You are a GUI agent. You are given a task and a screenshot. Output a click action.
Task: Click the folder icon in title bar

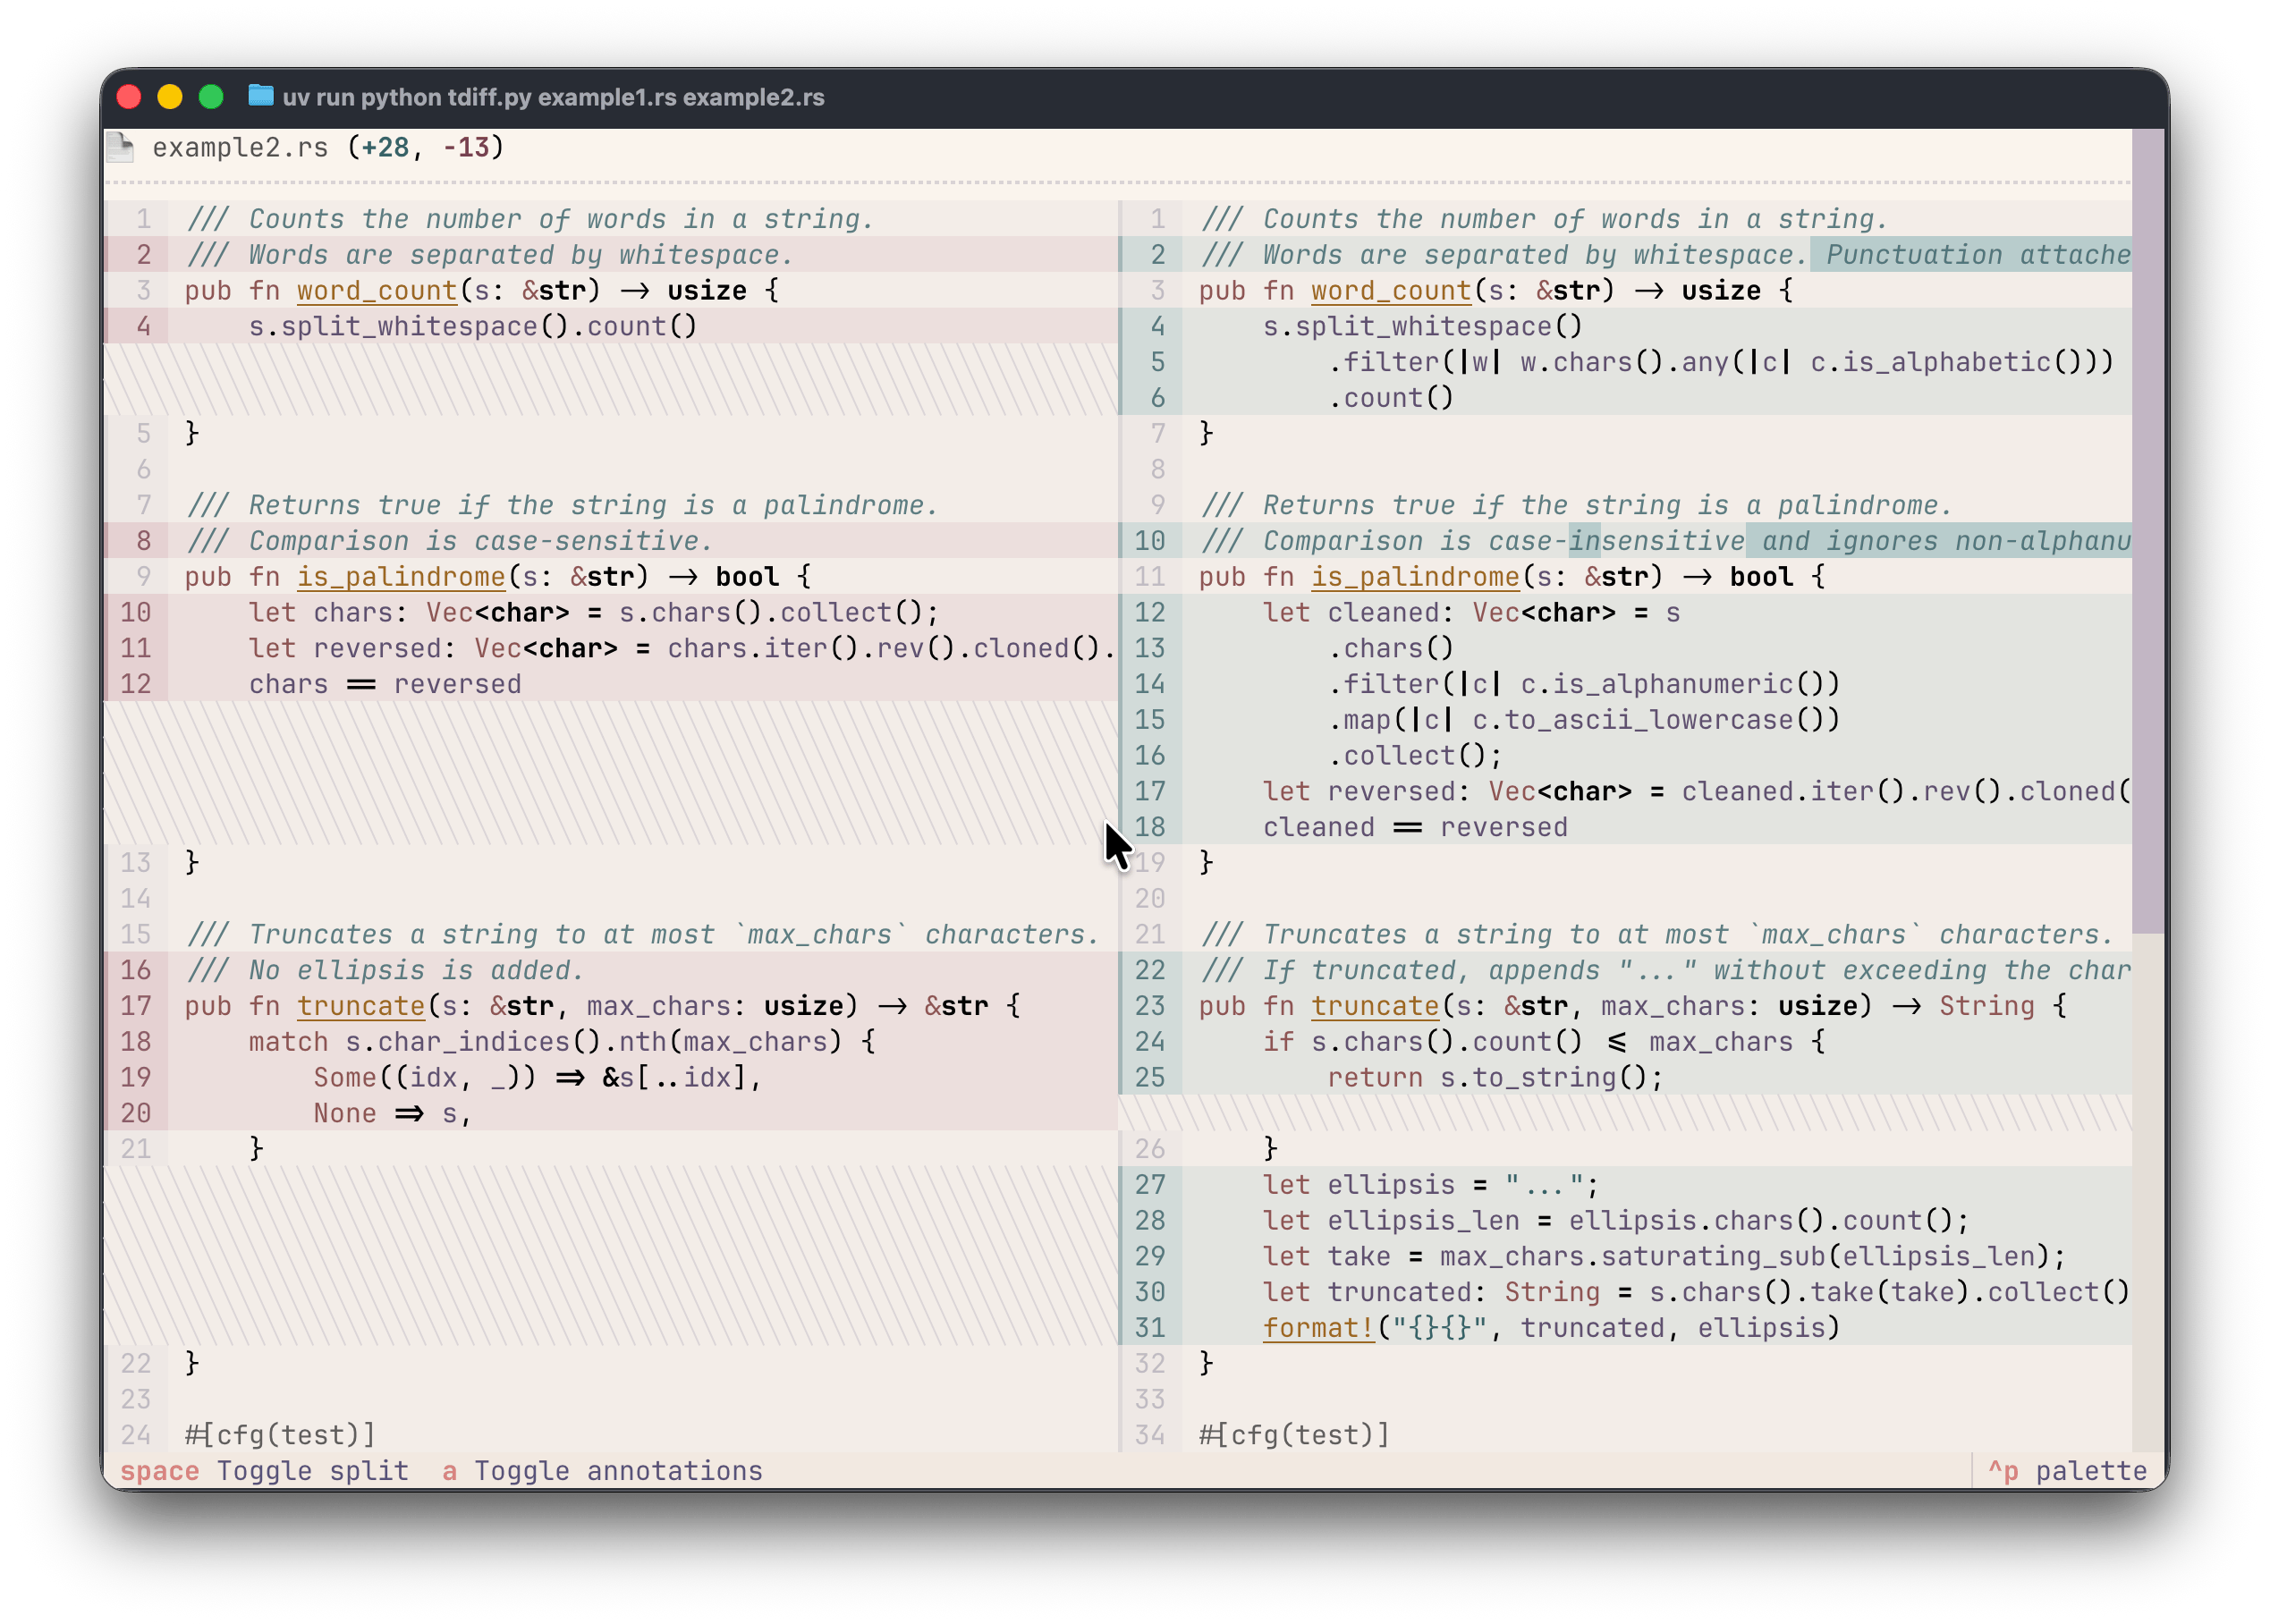[x=261, y=96]
